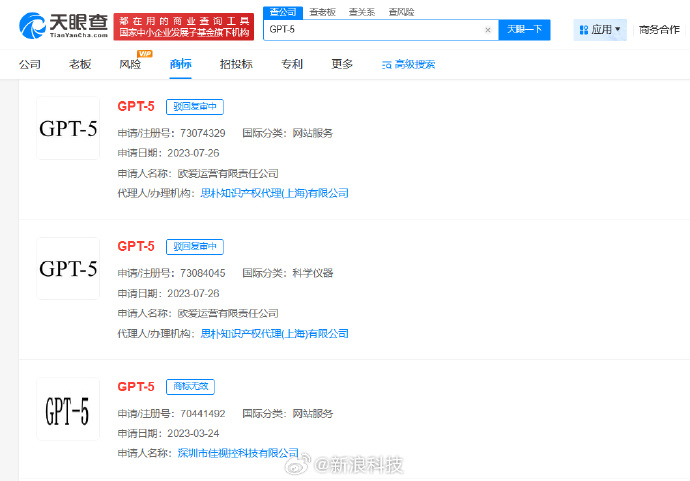Click the TianYanCha logo

64,26
